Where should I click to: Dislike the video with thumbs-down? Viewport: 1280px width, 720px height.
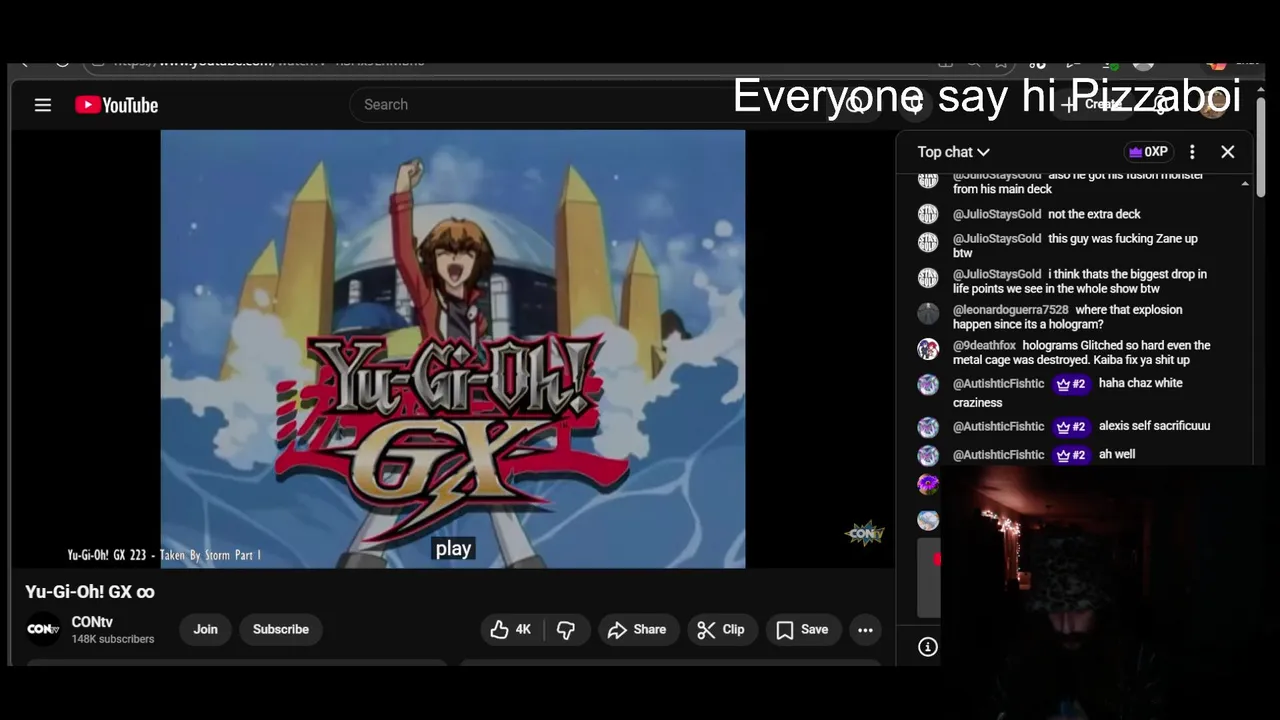(x=566, y=629)
